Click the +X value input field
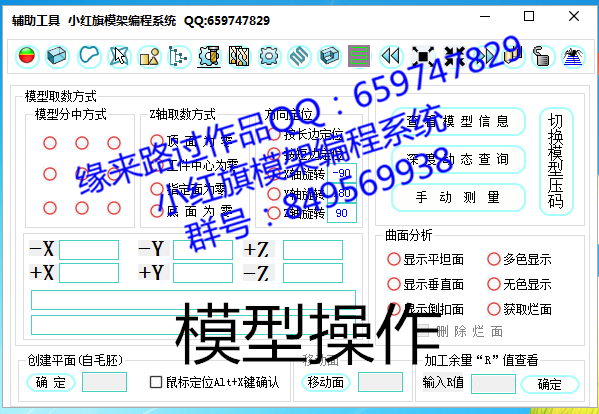 (89, 273)
